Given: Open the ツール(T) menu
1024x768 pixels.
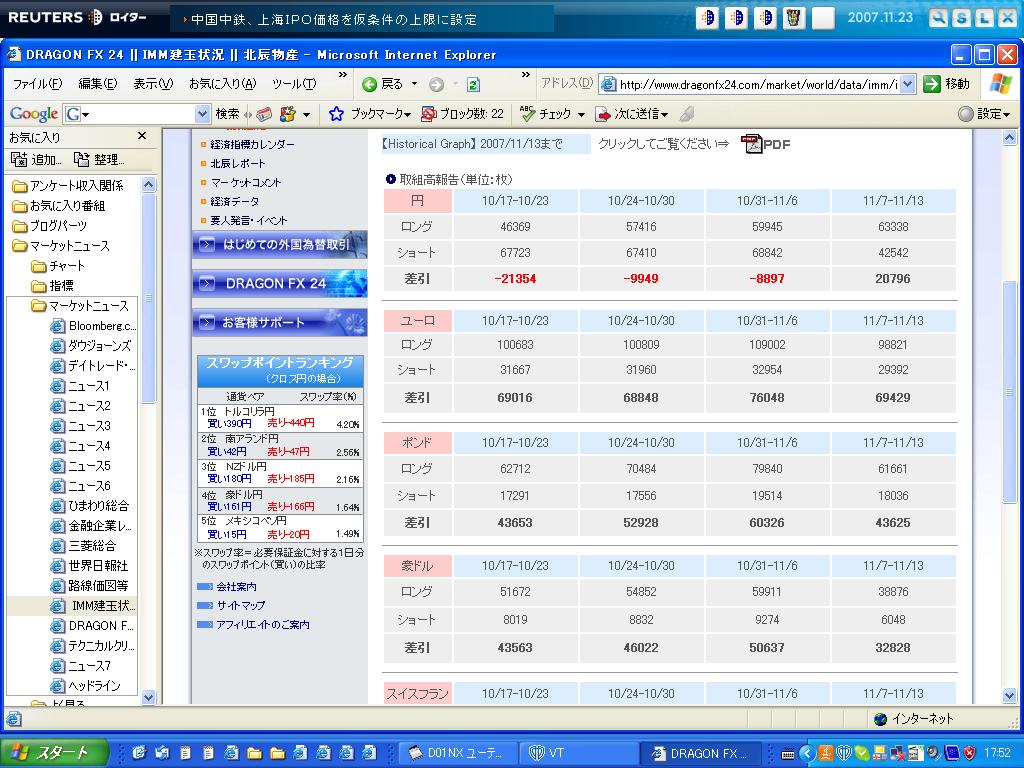Looking at the screenshot, I should coord(294,84).
